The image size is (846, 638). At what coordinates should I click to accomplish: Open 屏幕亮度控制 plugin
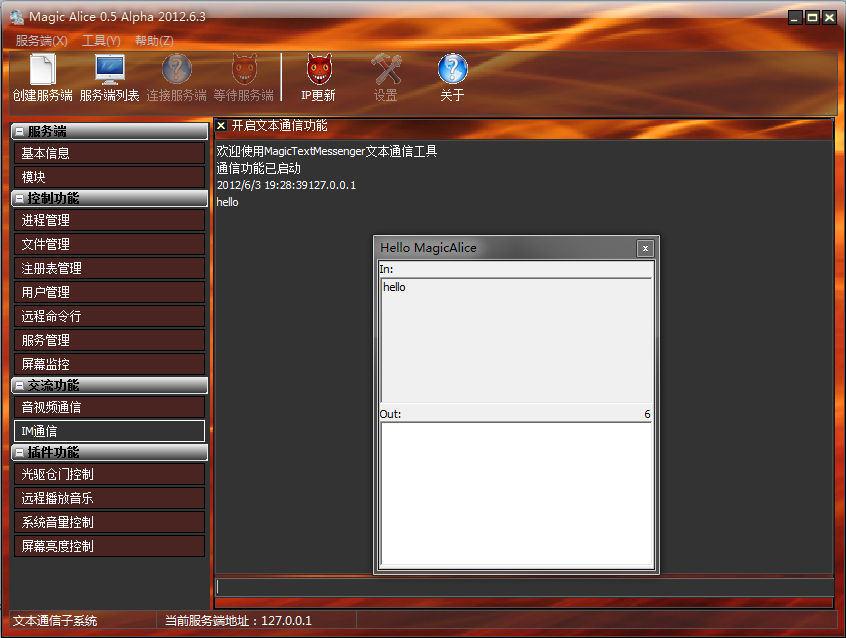(x=110, y=546)
